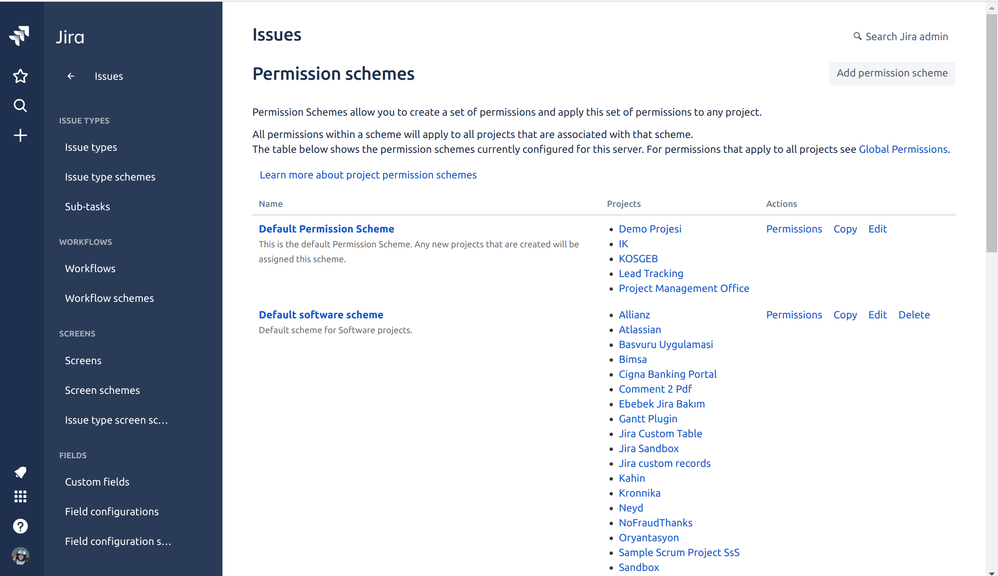Open Comment 2 Pdf project

[655, 389]
